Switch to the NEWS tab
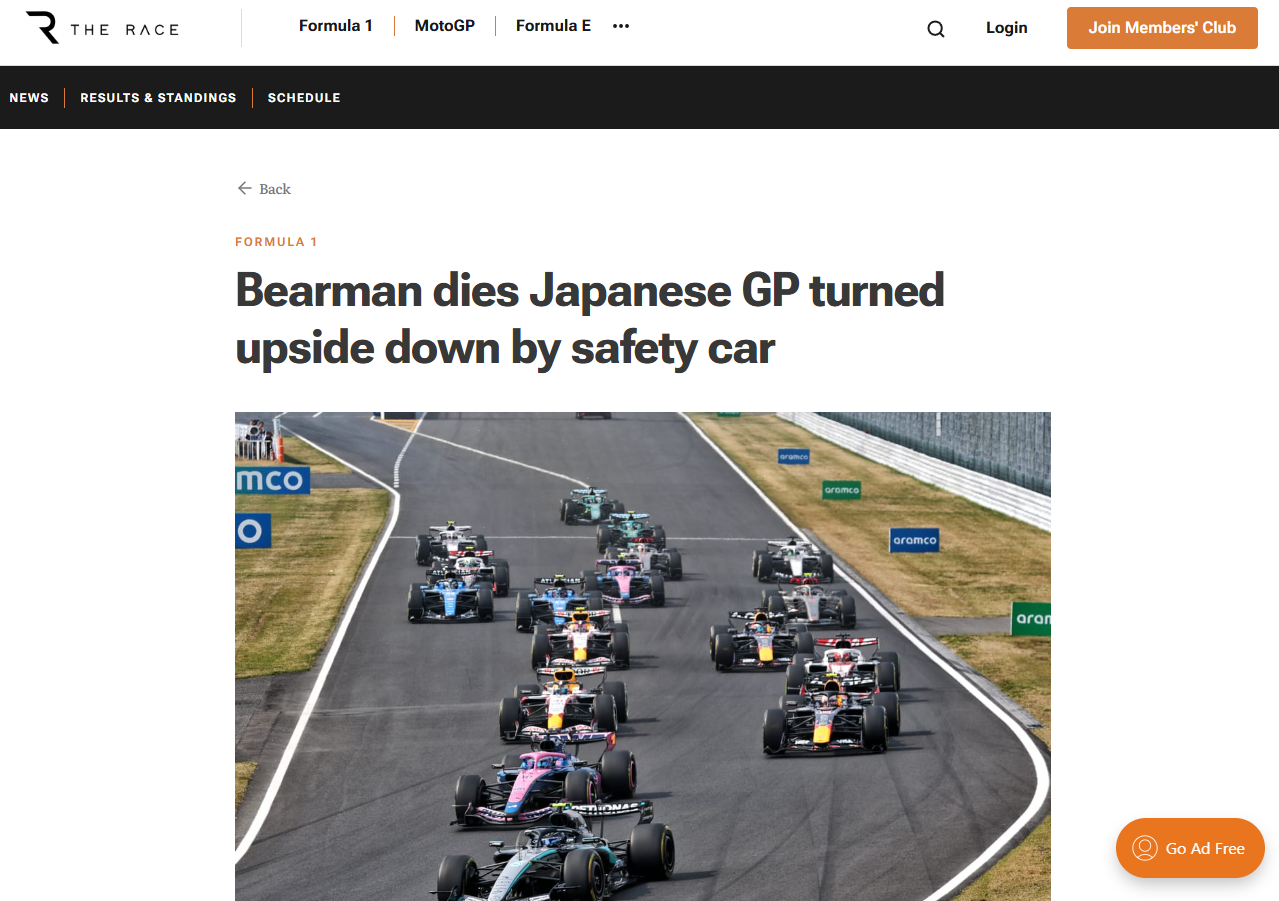The width and height of the screenshot is (1279, 901). (29, 98)
